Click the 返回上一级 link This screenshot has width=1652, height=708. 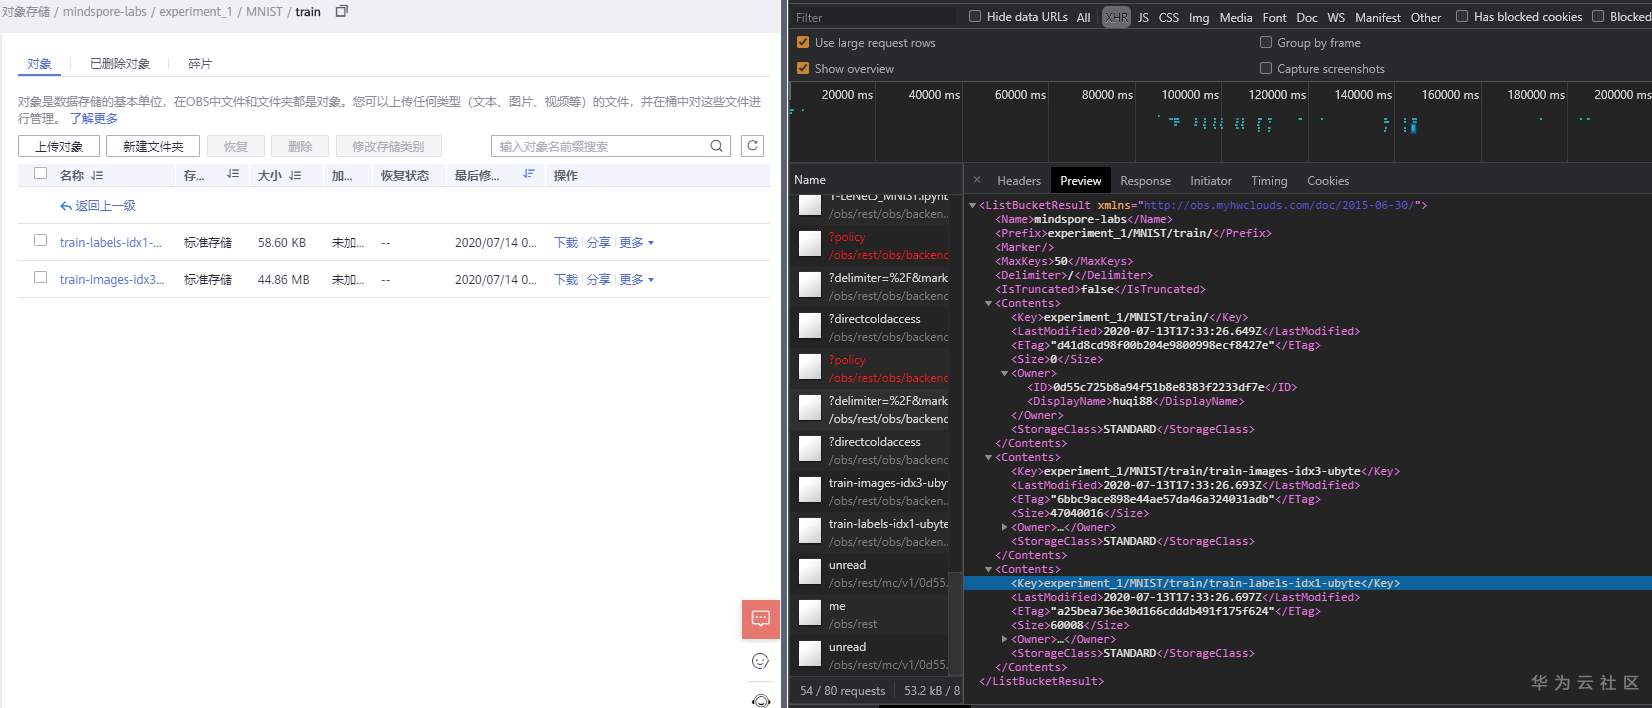click(98, 206)
